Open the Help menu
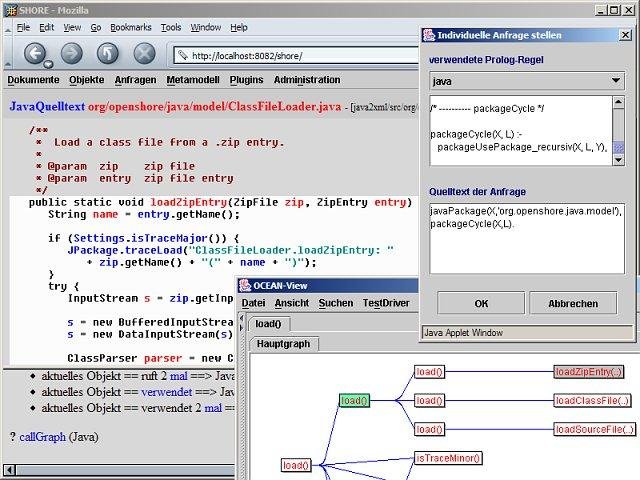Screen dimensions: 640x480 (239, 27)
